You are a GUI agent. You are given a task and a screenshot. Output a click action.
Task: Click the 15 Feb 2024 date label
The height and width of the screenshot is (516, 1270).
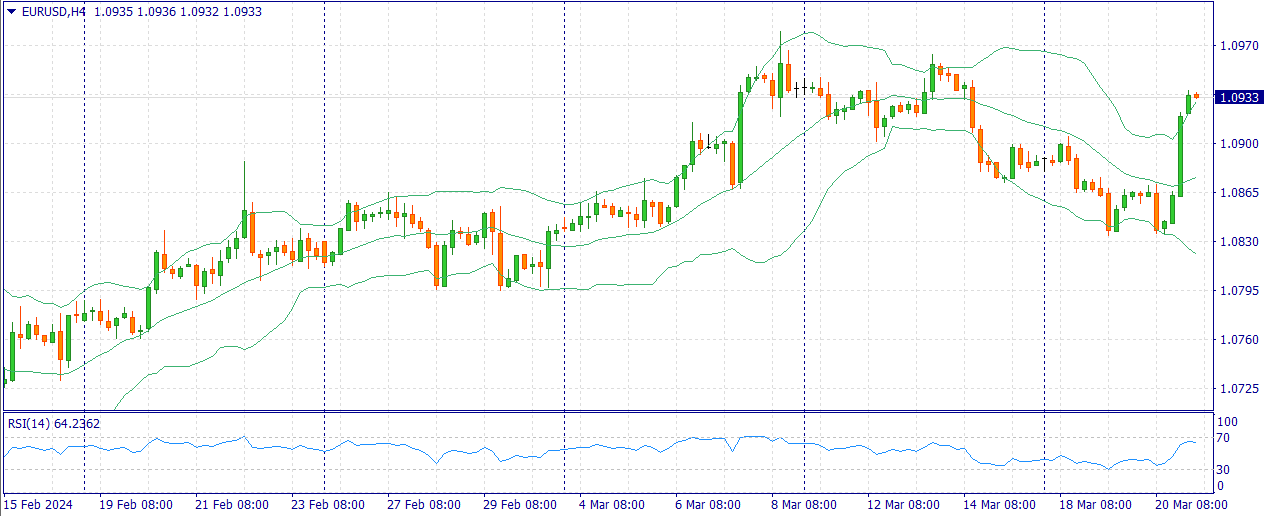pos(38,505)
